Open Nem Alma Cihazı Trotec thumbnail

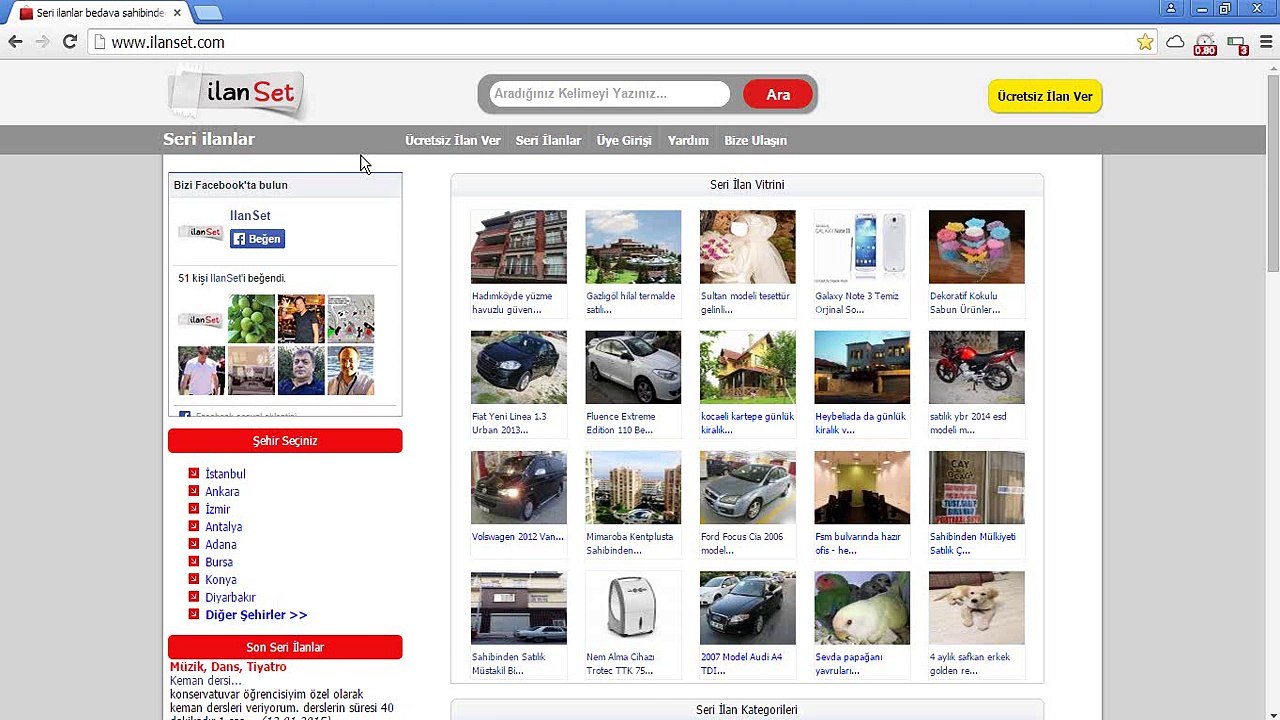point(633,608)
